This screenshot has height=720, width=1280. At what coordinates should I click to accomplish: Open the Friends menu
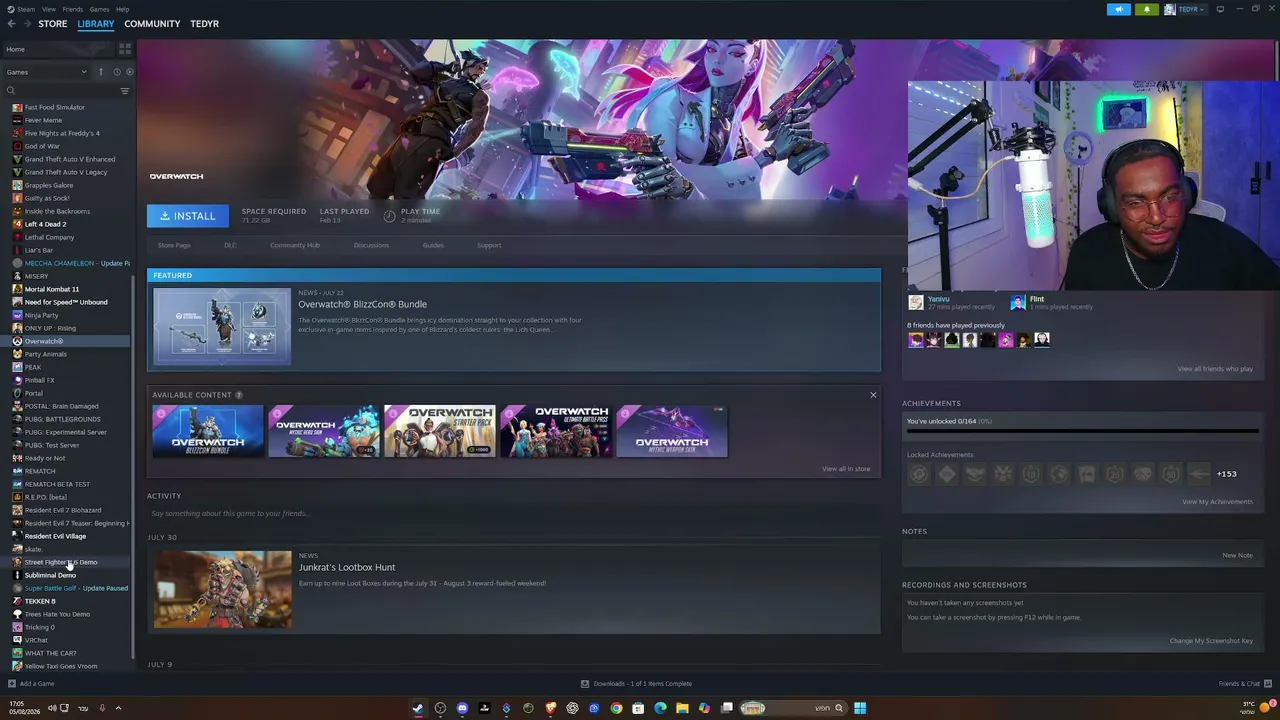tap(73, 9)
